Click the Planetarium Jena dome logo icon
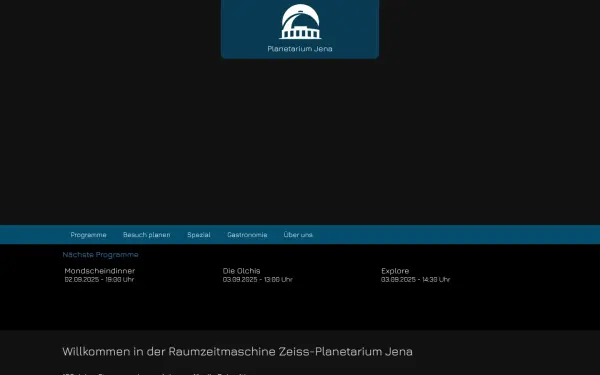 click(x=300, y=21)
